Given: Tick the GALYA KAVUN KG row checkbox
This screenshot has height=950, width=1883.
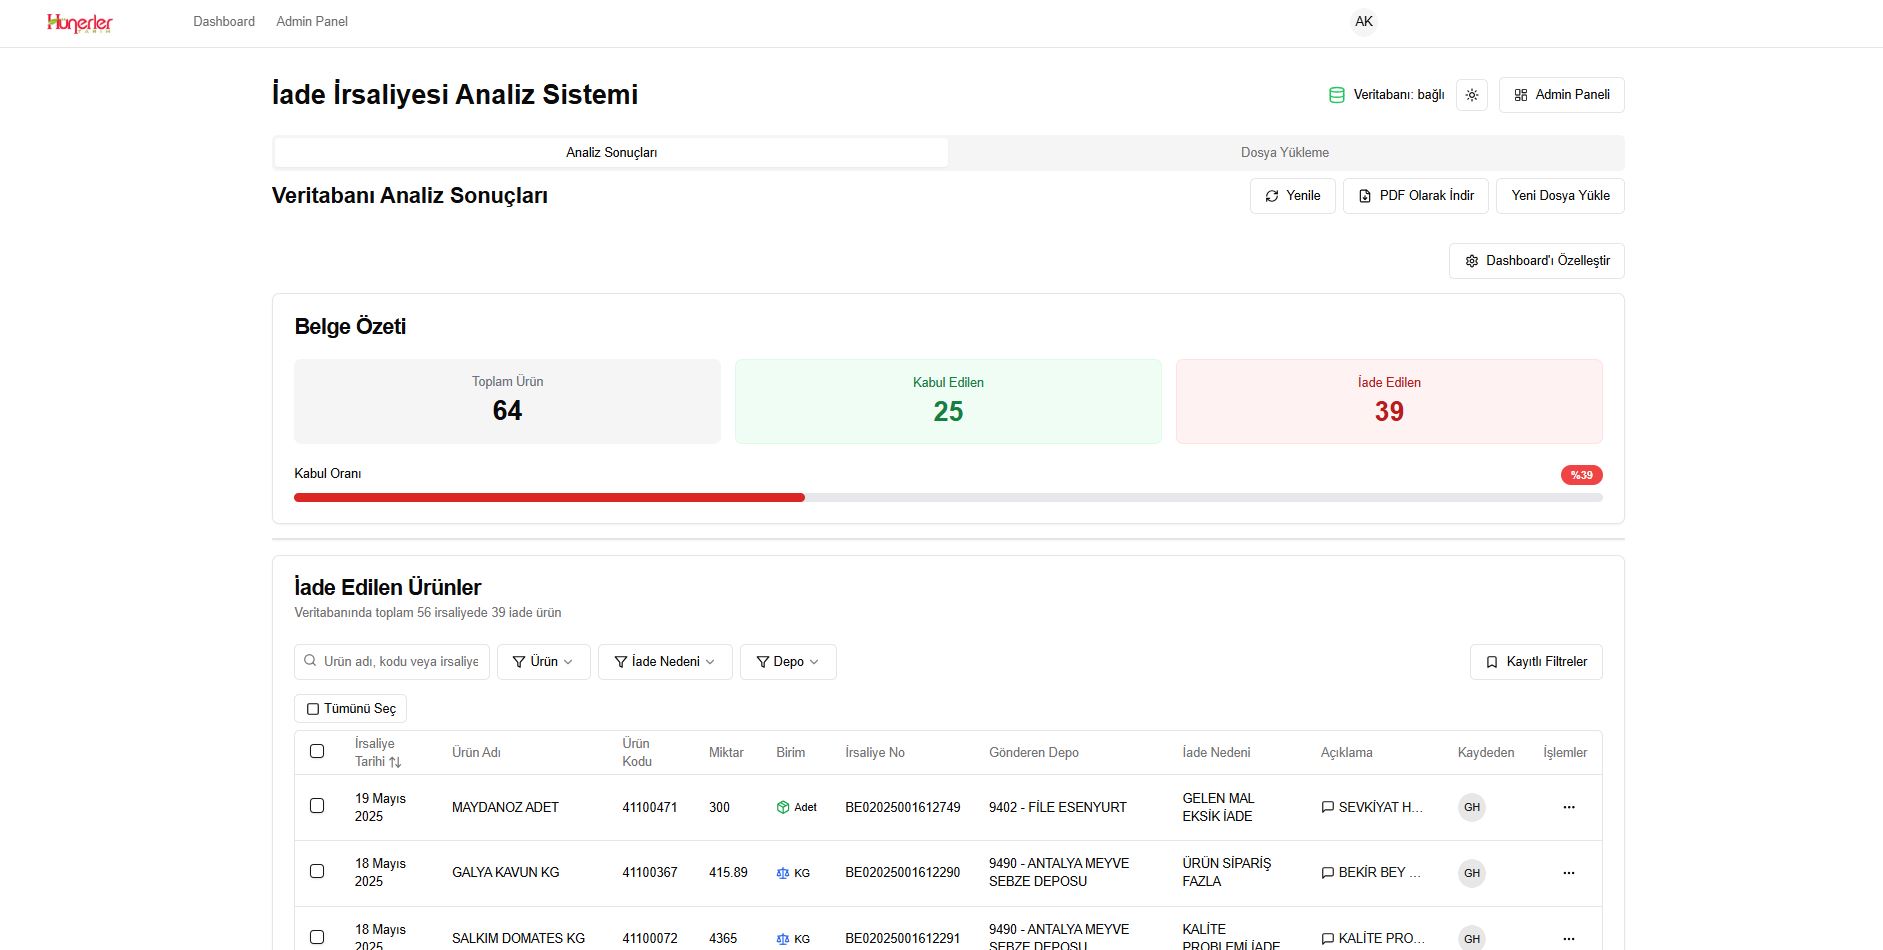Looking at the screenshot, I should click(x=317, y=872).
